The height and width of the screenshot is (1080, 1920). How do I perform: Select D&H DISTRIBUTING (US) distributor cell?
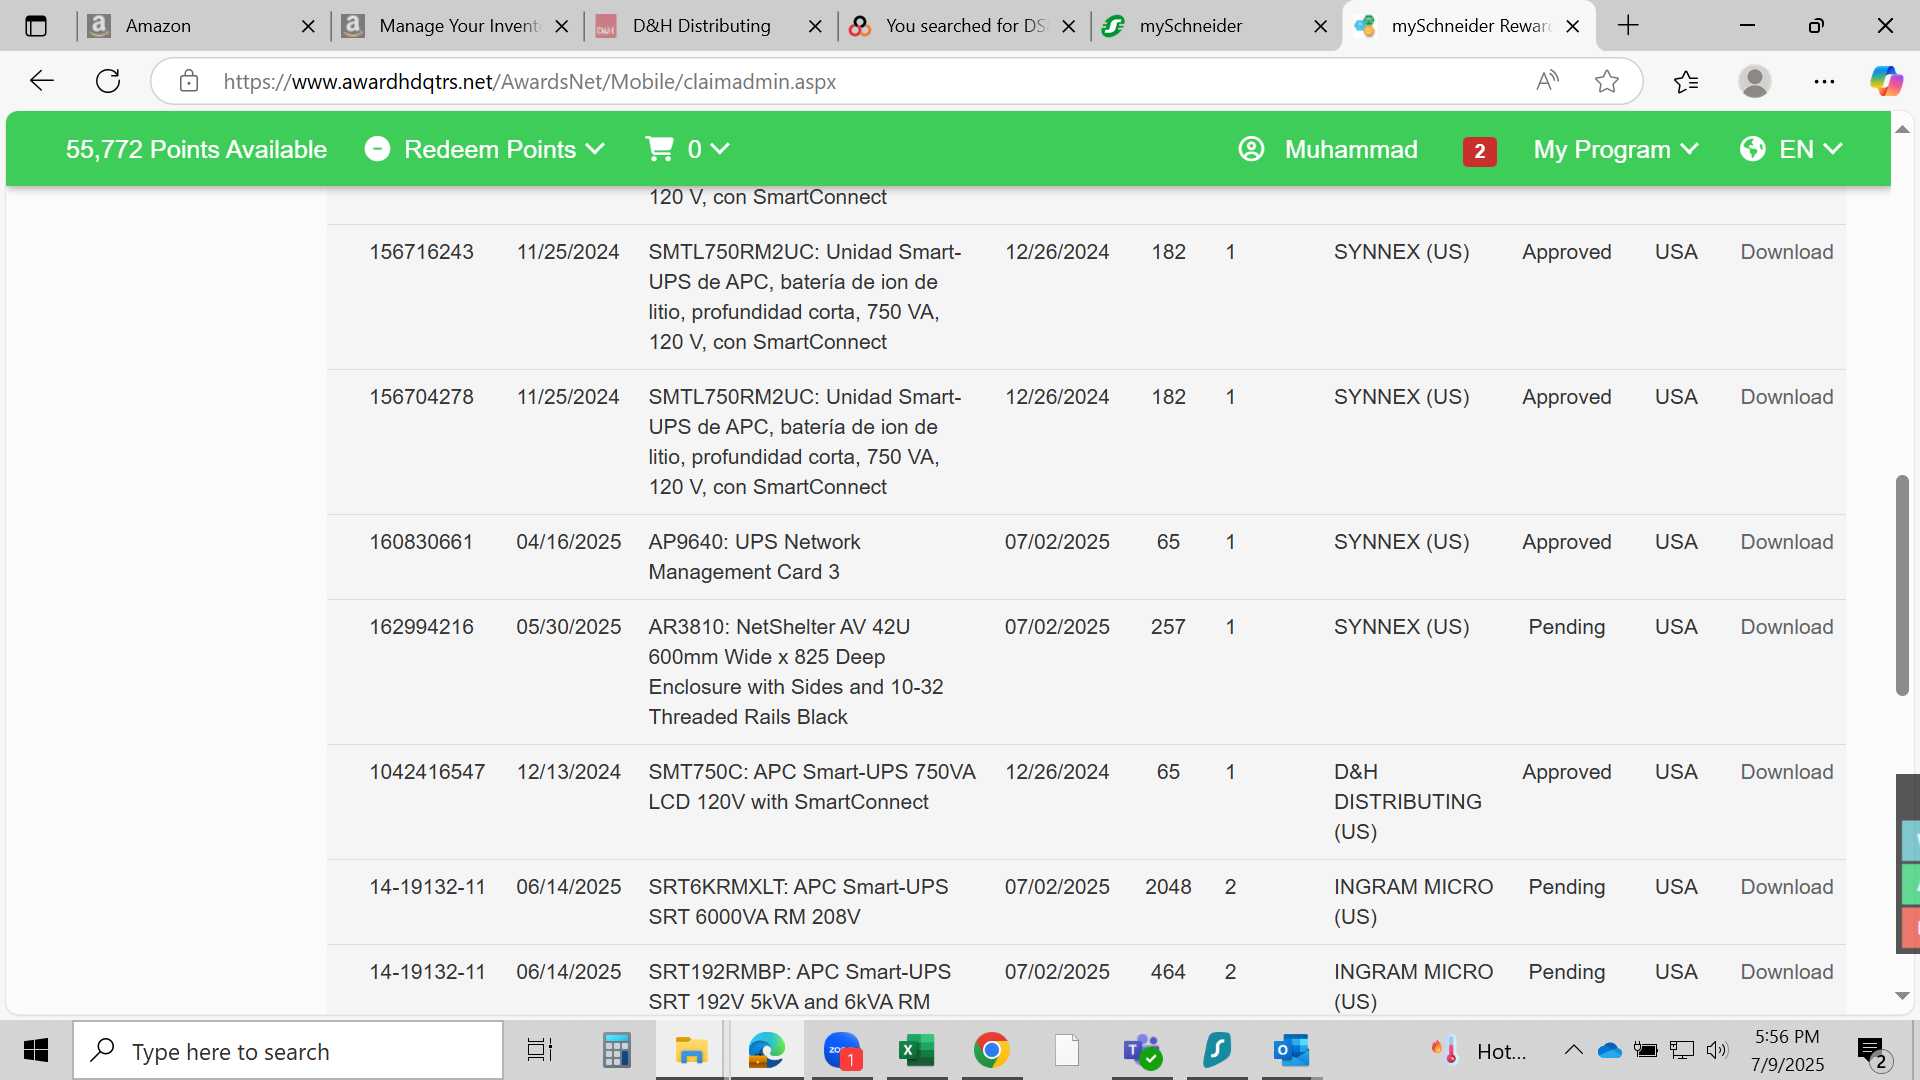(x=1407, y=802)
